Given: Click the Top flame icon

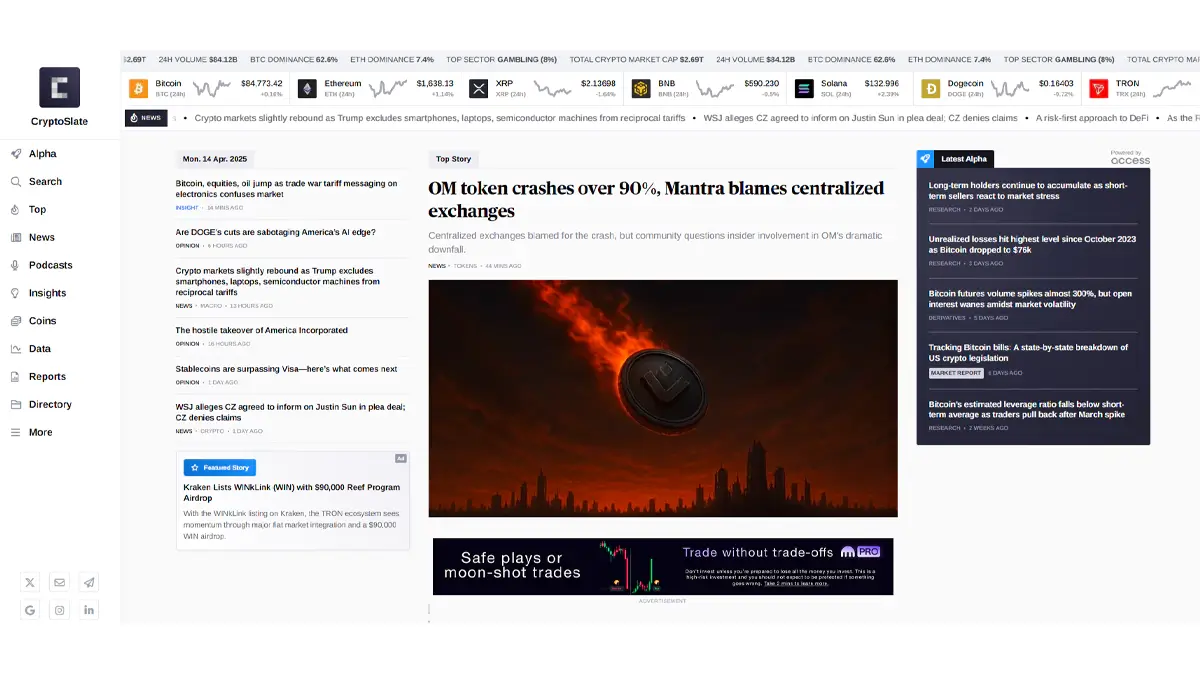Looking at the screenshot, I should (16, 210).
